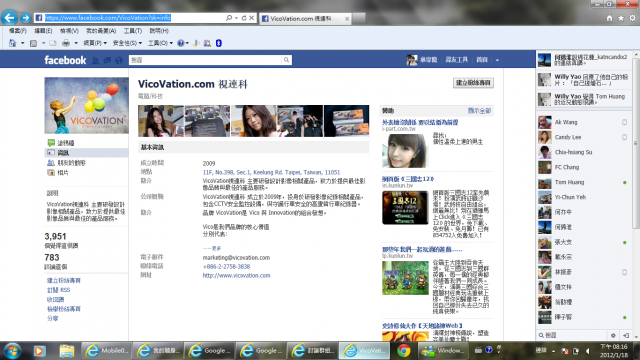Expand the 工具(O) command bar dropdown
This screenshot has height=360, width=640.
click(160, 43)
